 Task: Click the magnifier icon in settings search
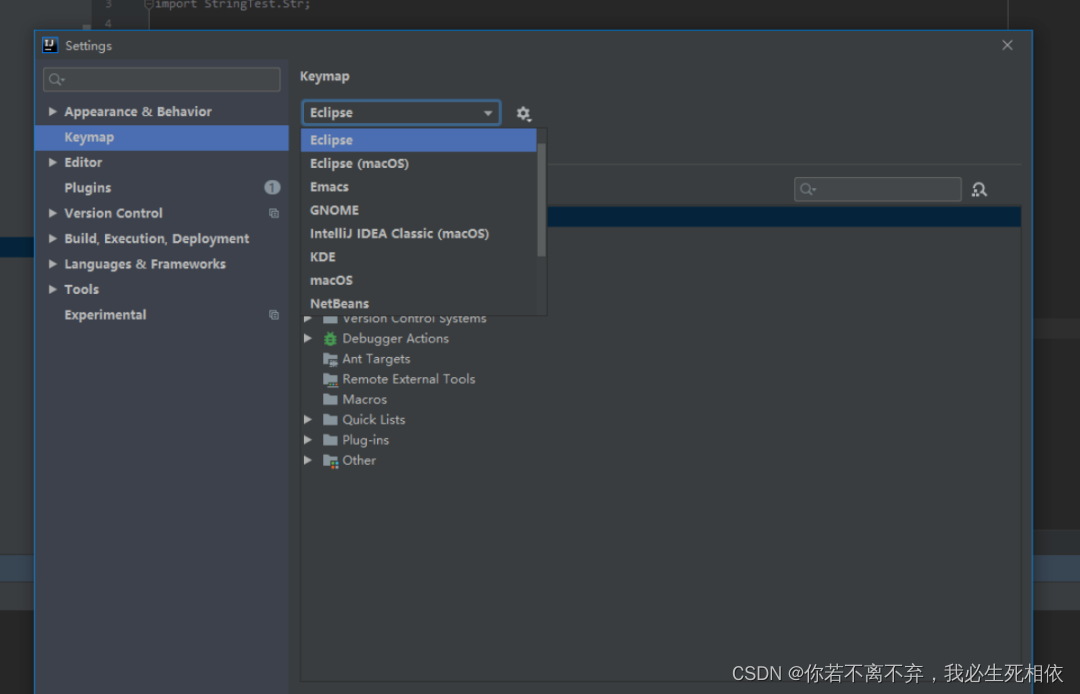56,80
